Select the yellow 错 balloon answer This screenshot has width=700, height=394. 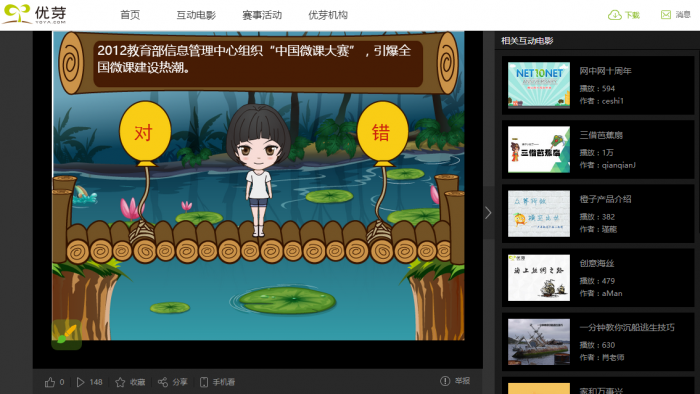(383, 132)
